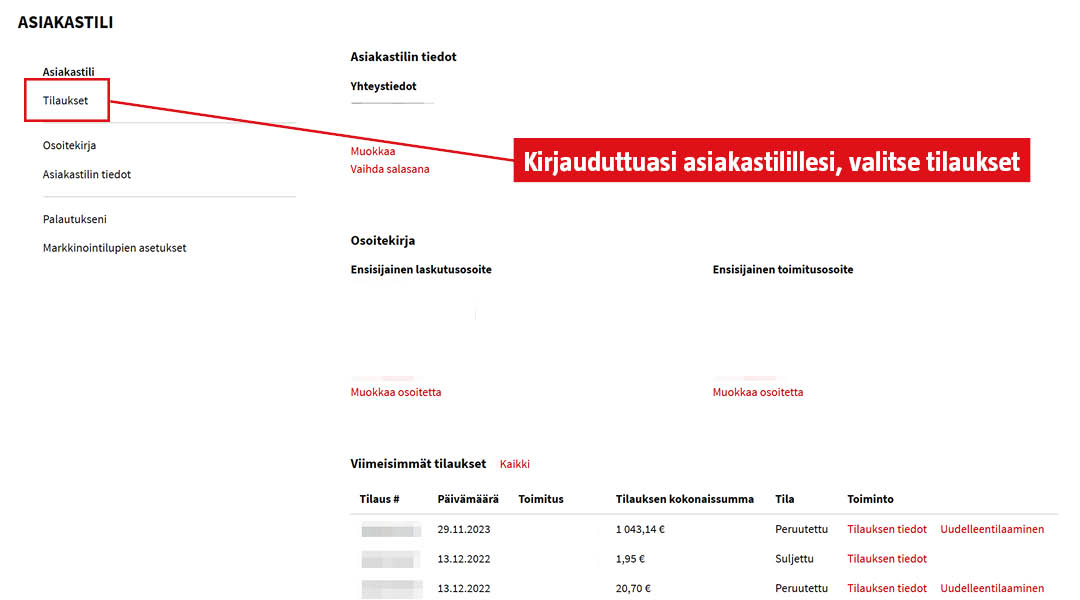Screen dimensions: 1080x600
Task: Open the Palautukseni page
Action: pos(74,220)
